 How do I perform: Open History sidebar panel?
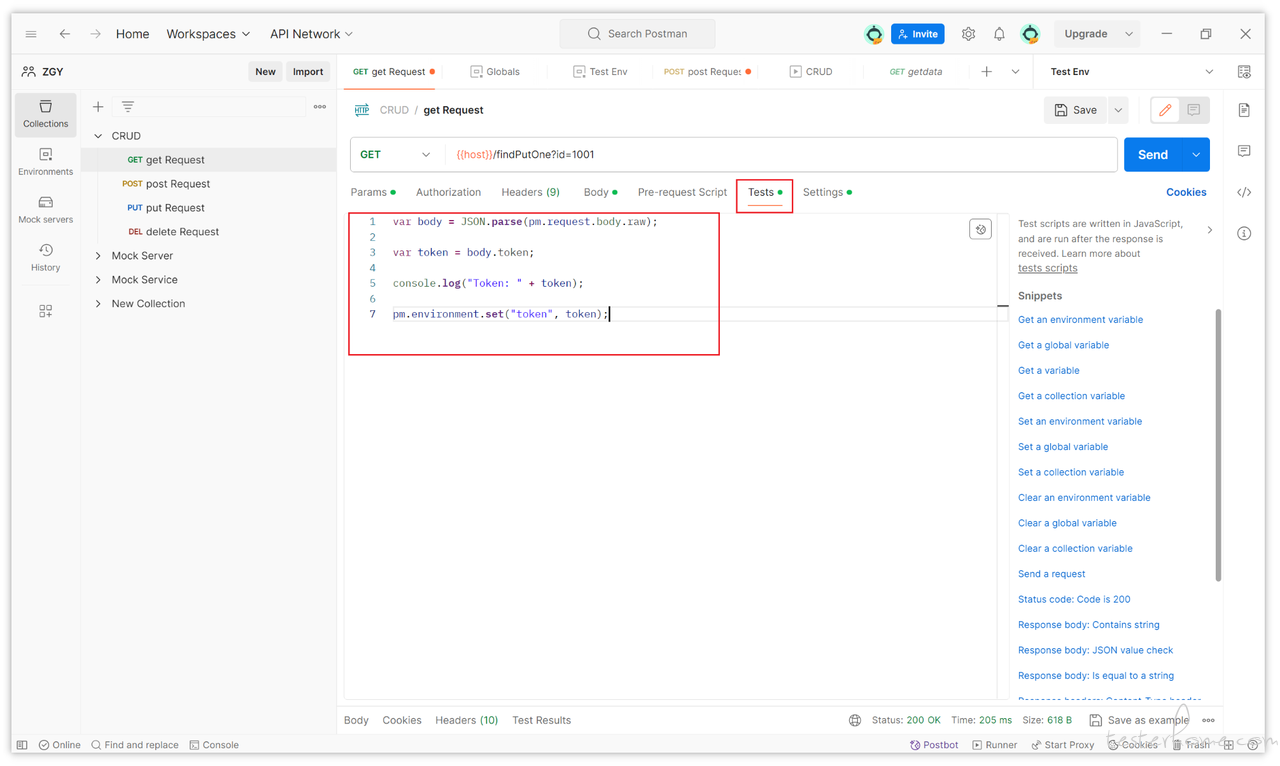coord(45,258)
